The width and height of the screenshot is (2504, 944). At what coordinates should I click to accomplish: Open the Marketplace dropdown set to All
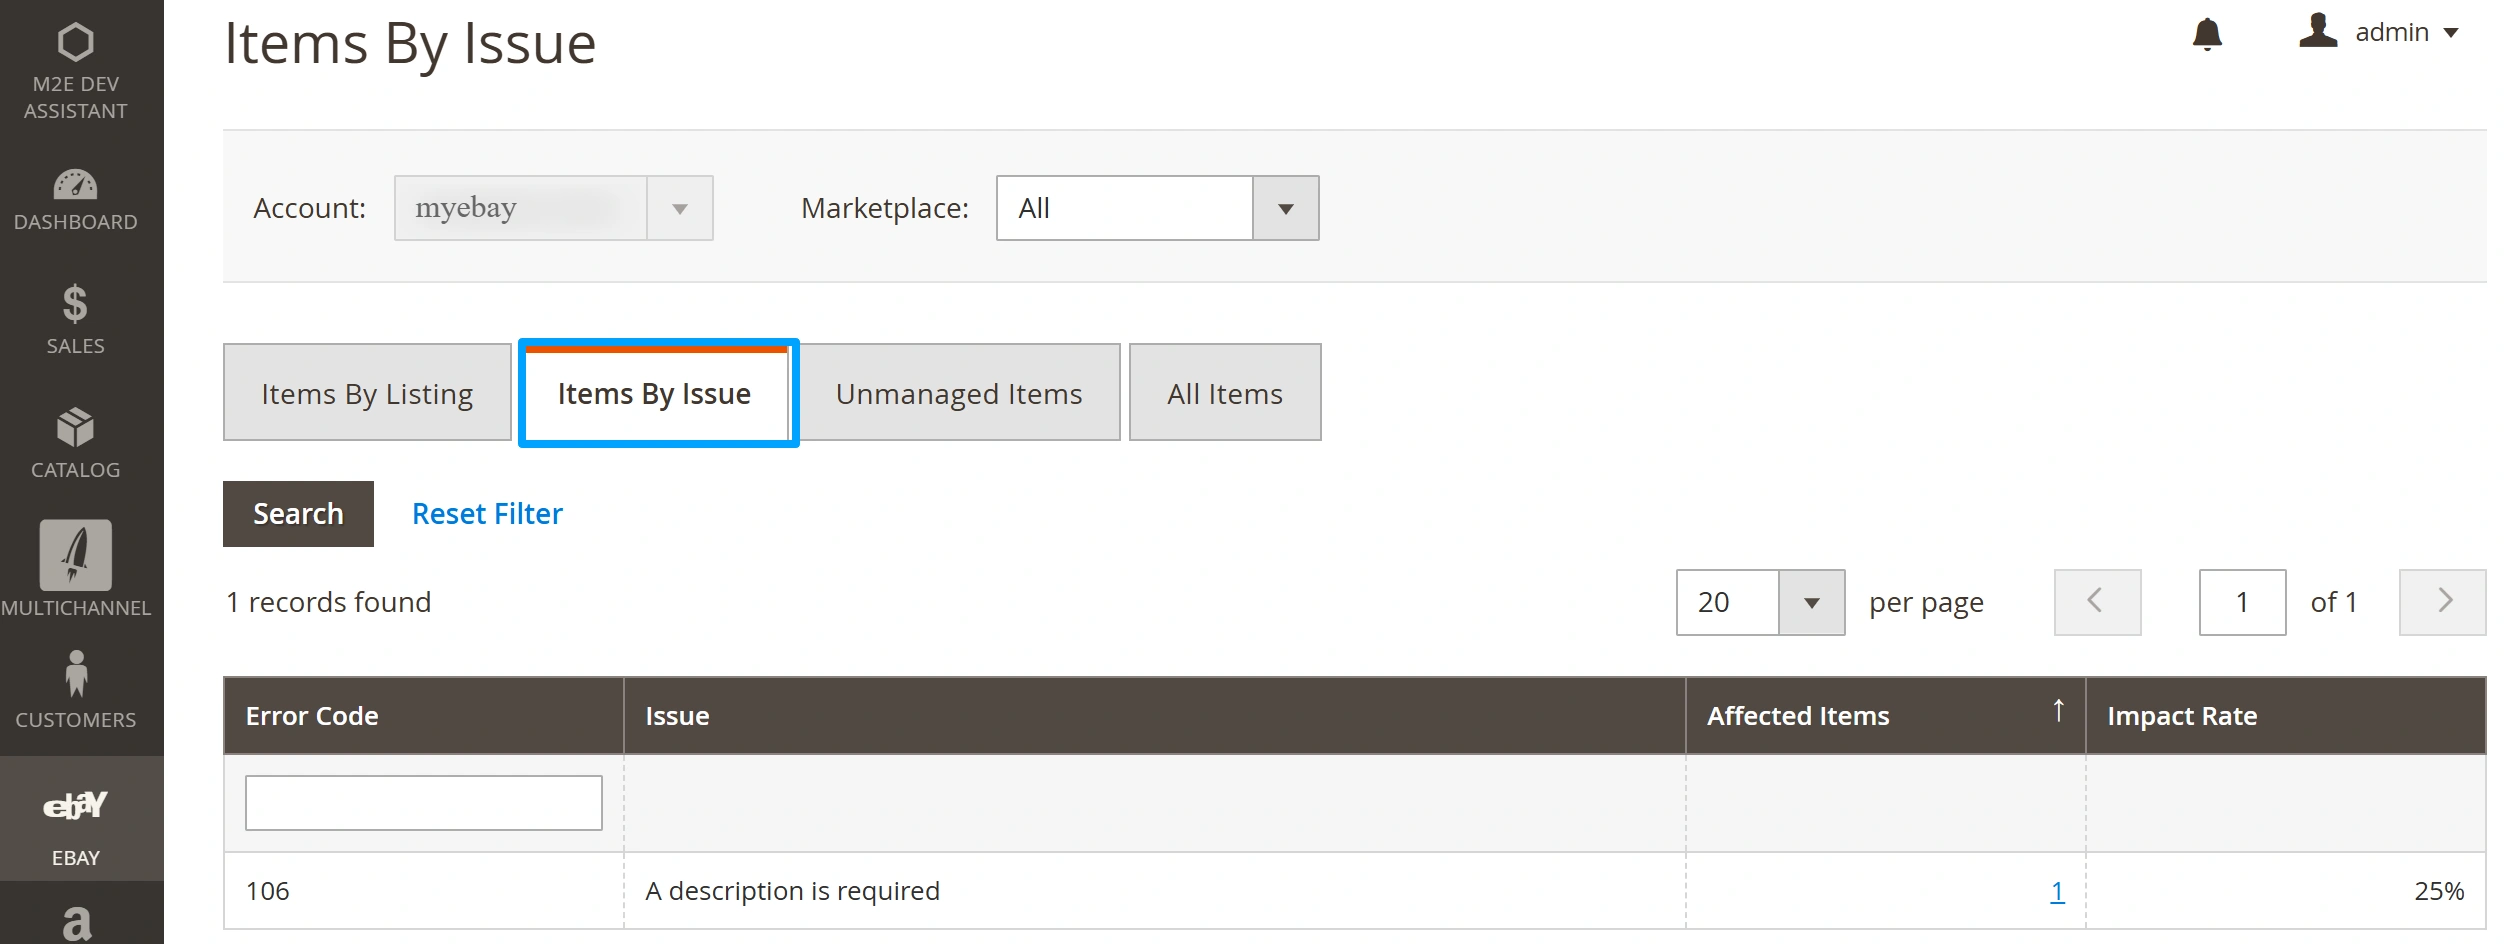click(x=1157, y=208)
